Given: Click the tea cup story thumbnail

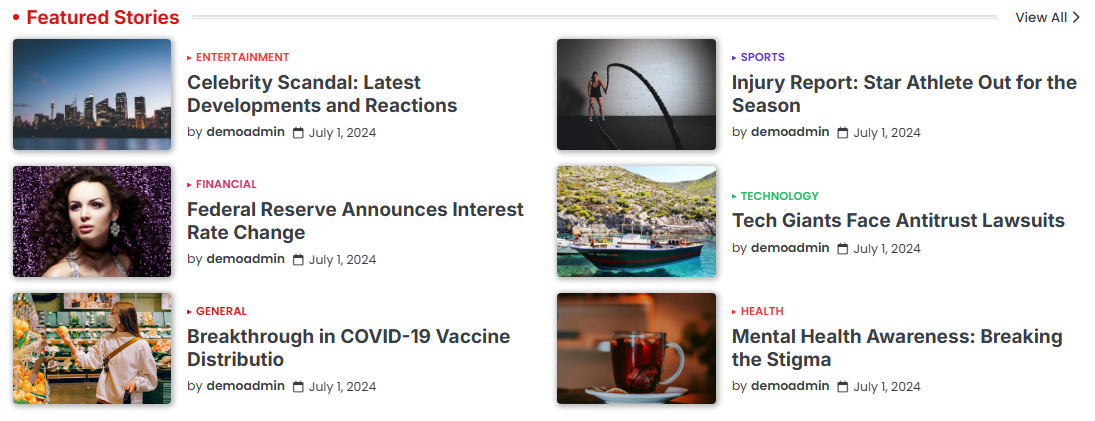Looking at the screenshot, I should click(636, 348).
